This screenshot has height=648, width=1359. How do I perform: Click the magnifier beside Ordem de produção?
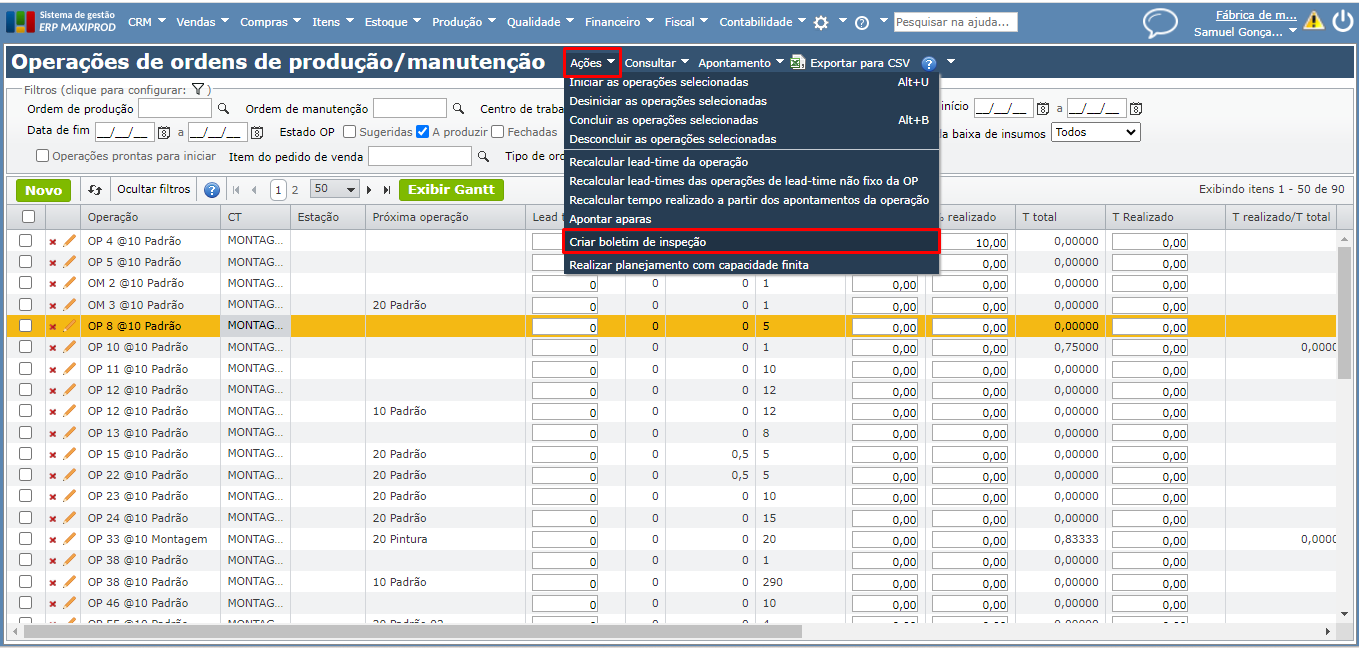point(224,109)
